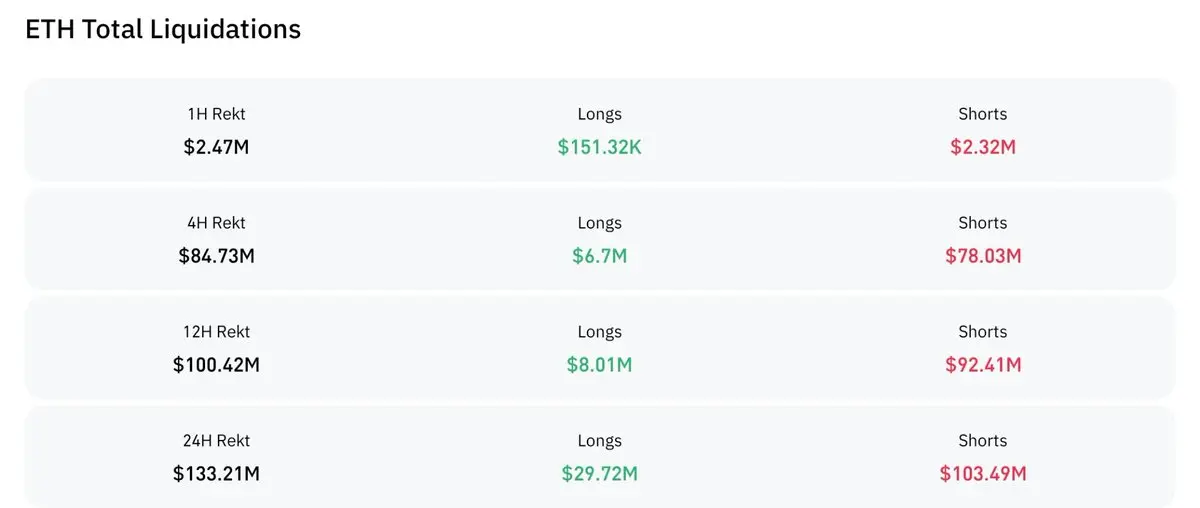
Task: Click the $133.21M 24H Rekt total
Action: [x=216, y=474]
